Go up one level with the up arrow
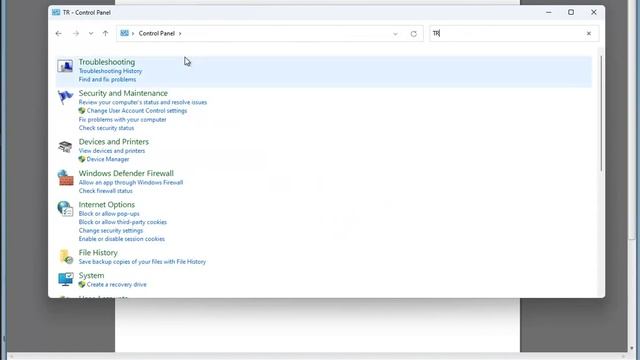The image size is (640, 360). coord(105,33)
